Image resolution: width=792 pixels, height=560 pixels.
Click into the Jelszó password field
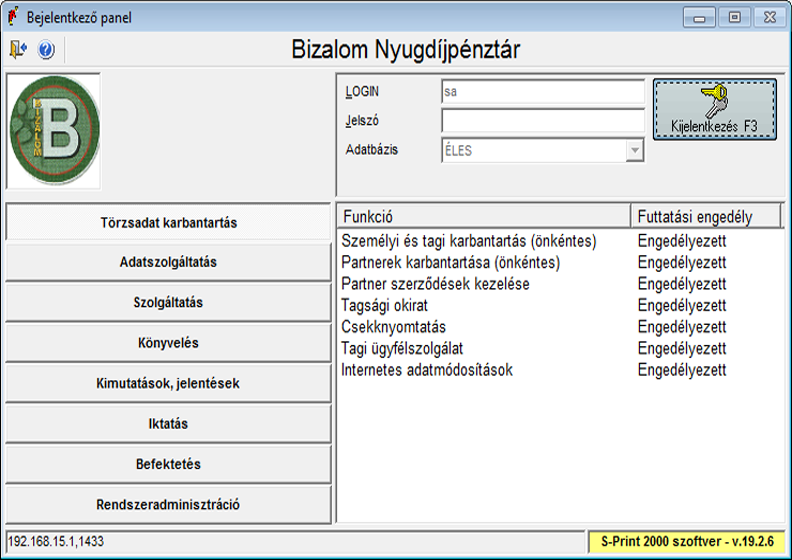(x=543, y=121)
